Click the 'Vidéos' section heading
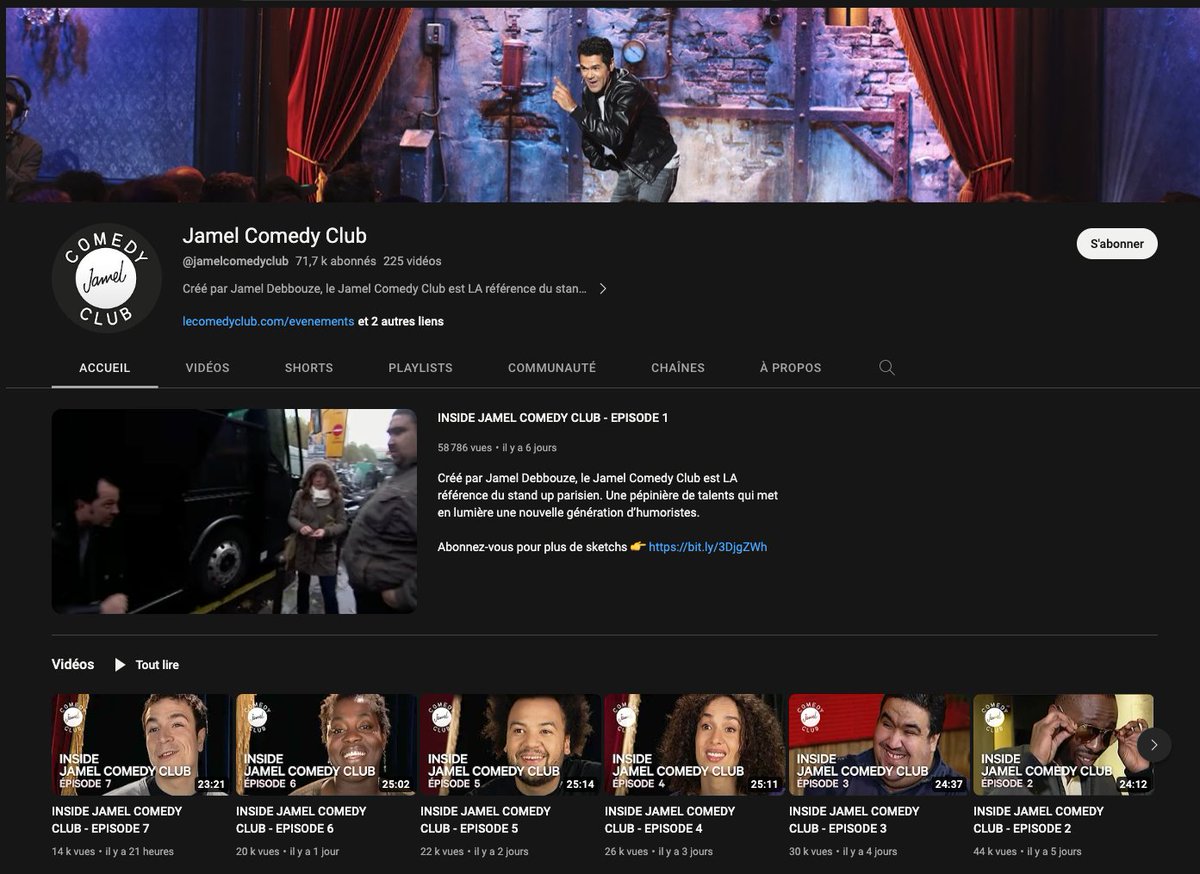The width and height of the screenshot is (1200, 874). tap(73, 665)
